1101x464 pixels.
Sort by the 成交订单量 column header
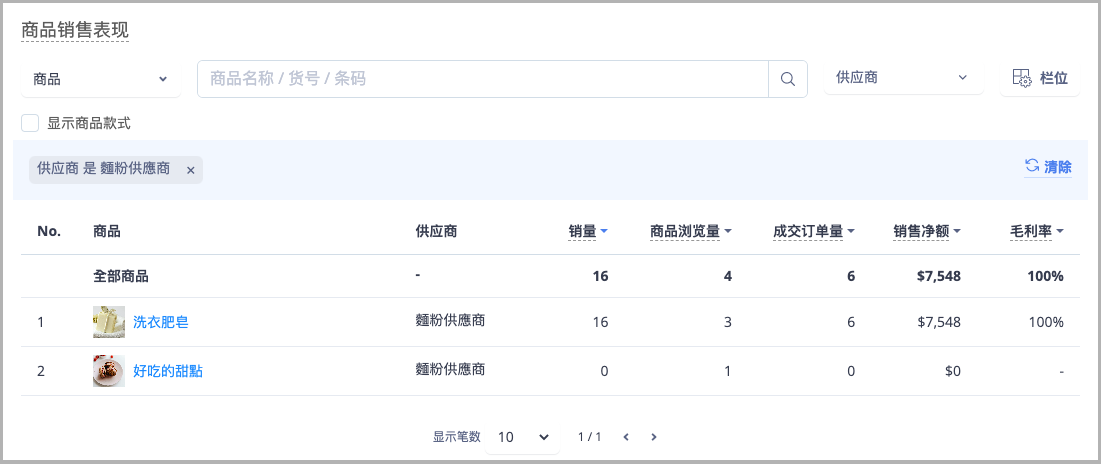[x=813, y=231]
